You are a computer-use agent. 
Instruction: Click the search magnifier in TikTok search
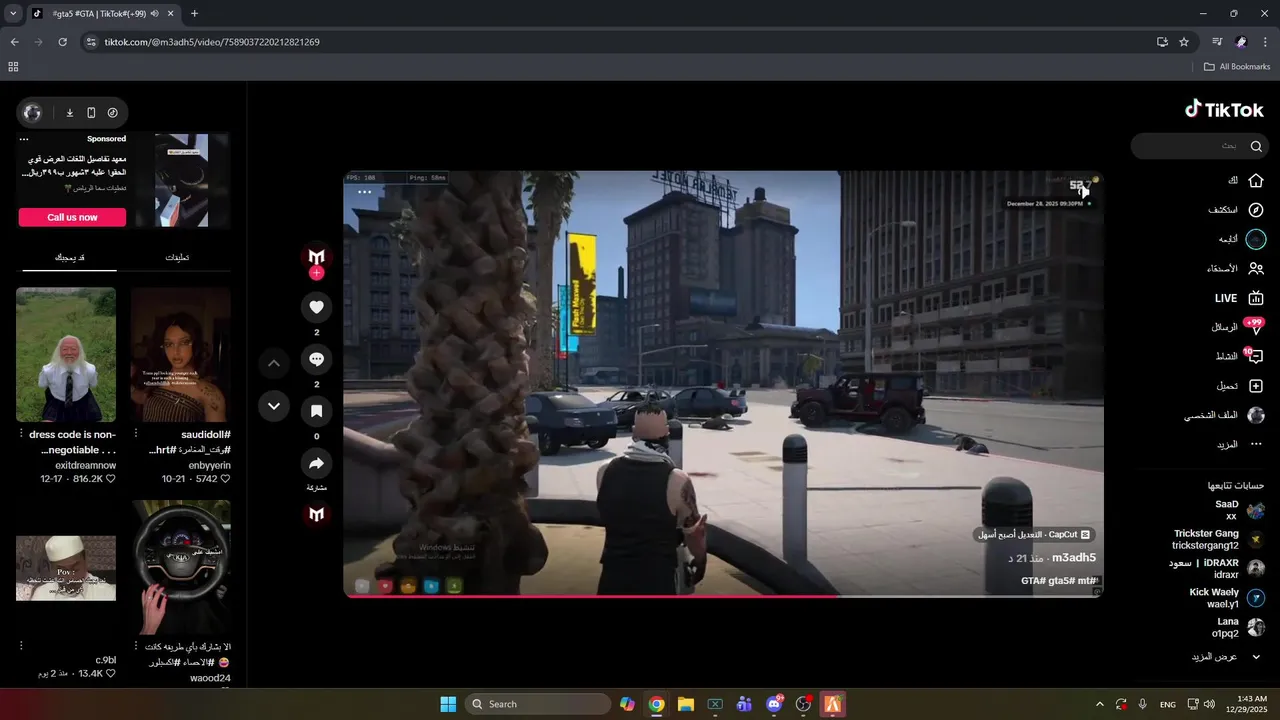click(x=1256, y=146)
